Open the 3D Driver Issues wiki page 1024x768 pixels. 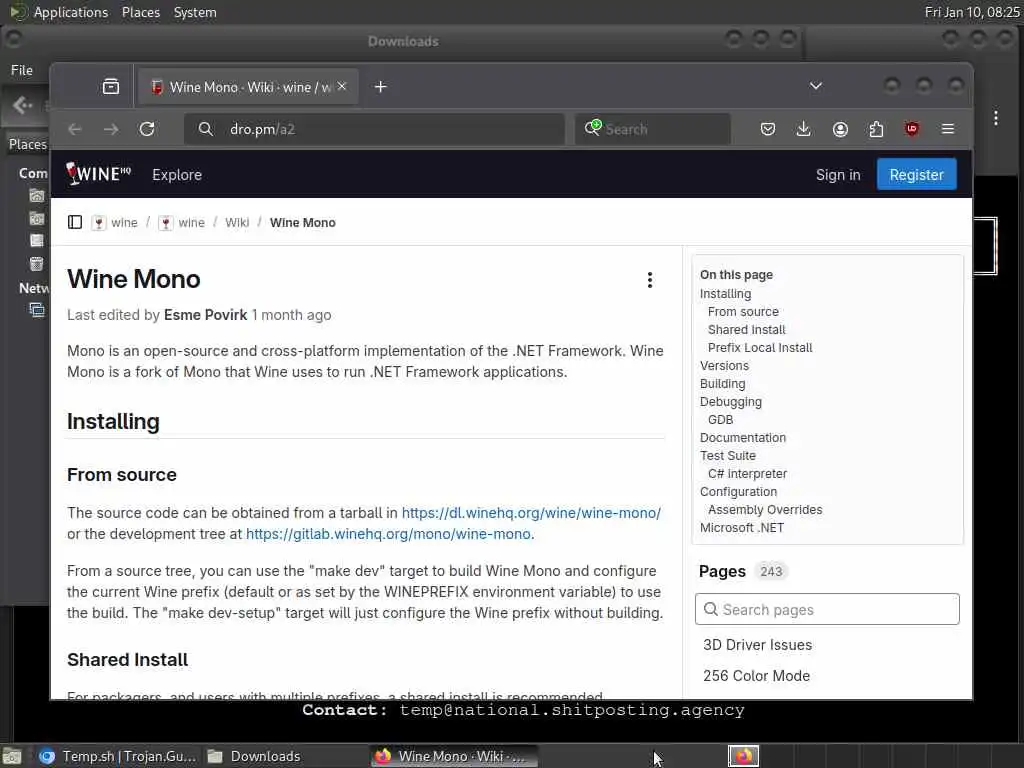tap(758, 645)
